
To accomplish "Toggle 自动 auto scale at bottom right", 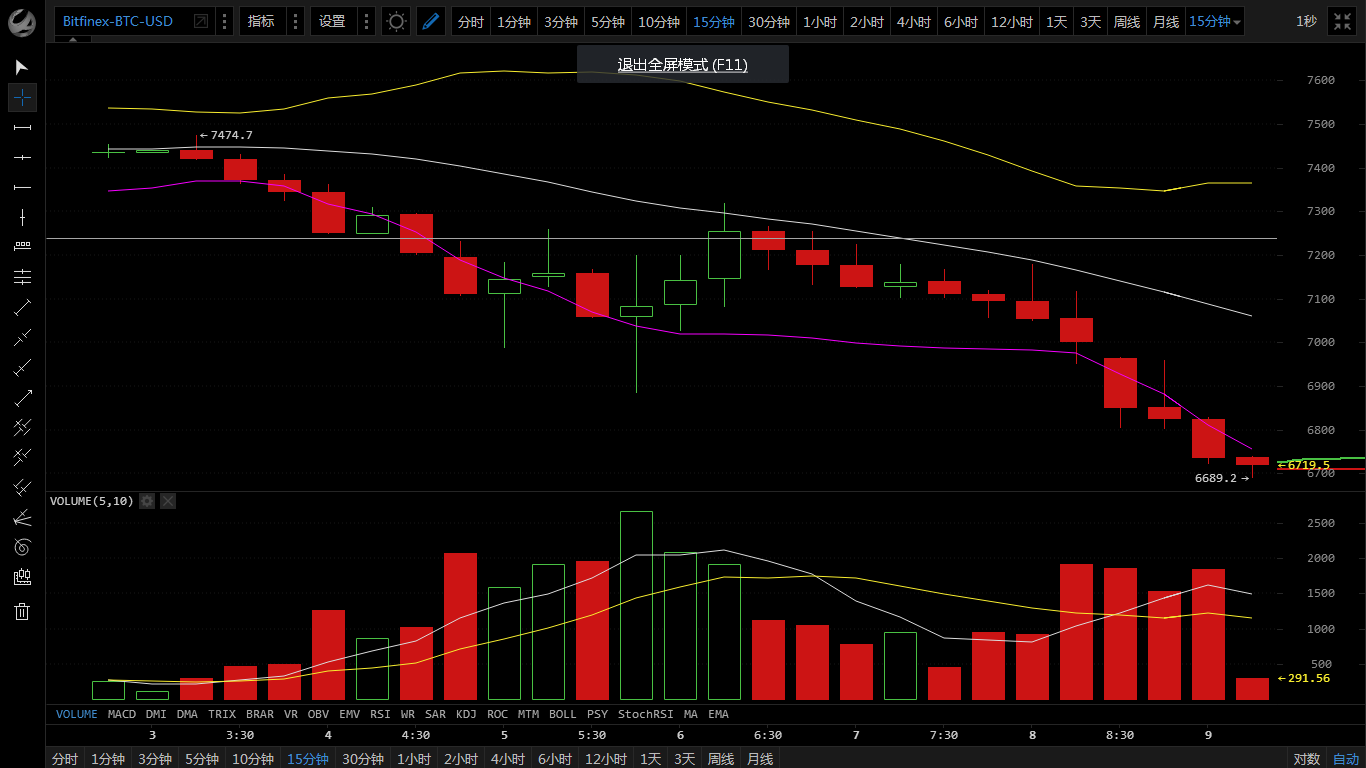I will pyautogui.click(x=1346, y=759).
